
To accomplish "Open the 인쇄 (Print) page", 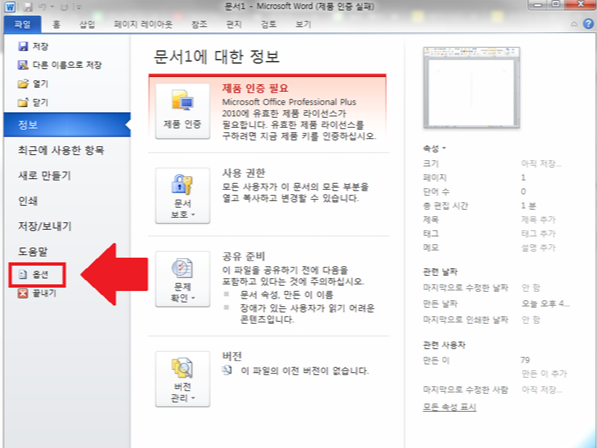I will point(28,201).
